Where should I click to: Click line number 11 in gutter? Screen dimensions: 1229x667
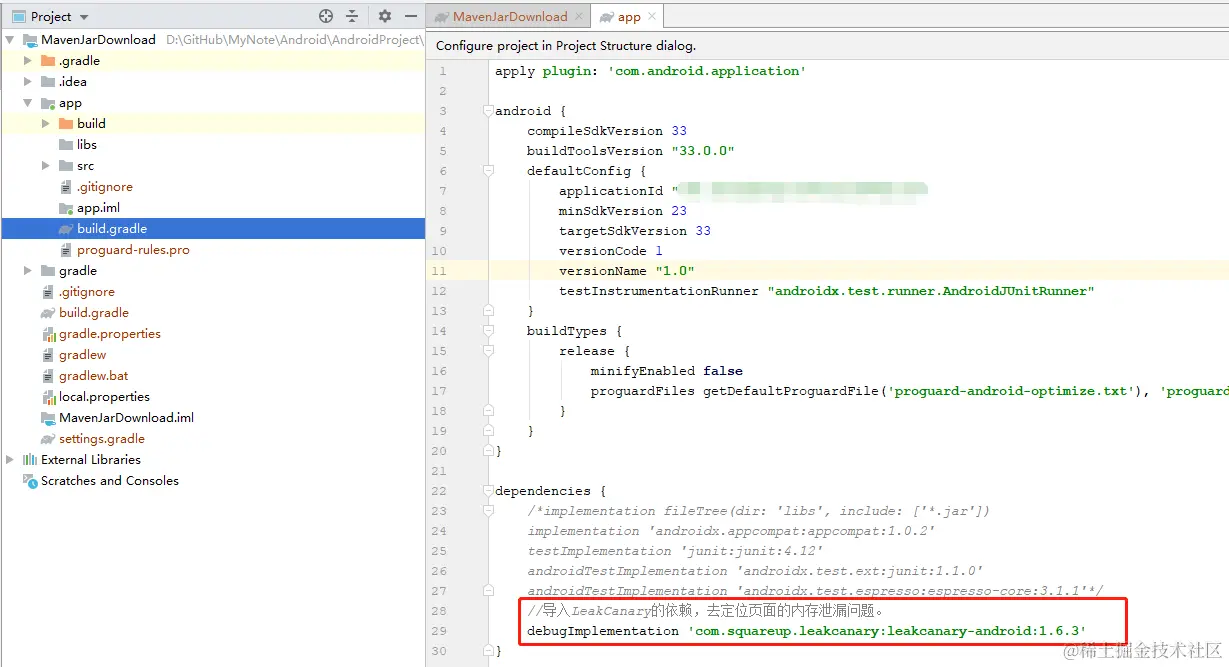(x=440, y=271)
